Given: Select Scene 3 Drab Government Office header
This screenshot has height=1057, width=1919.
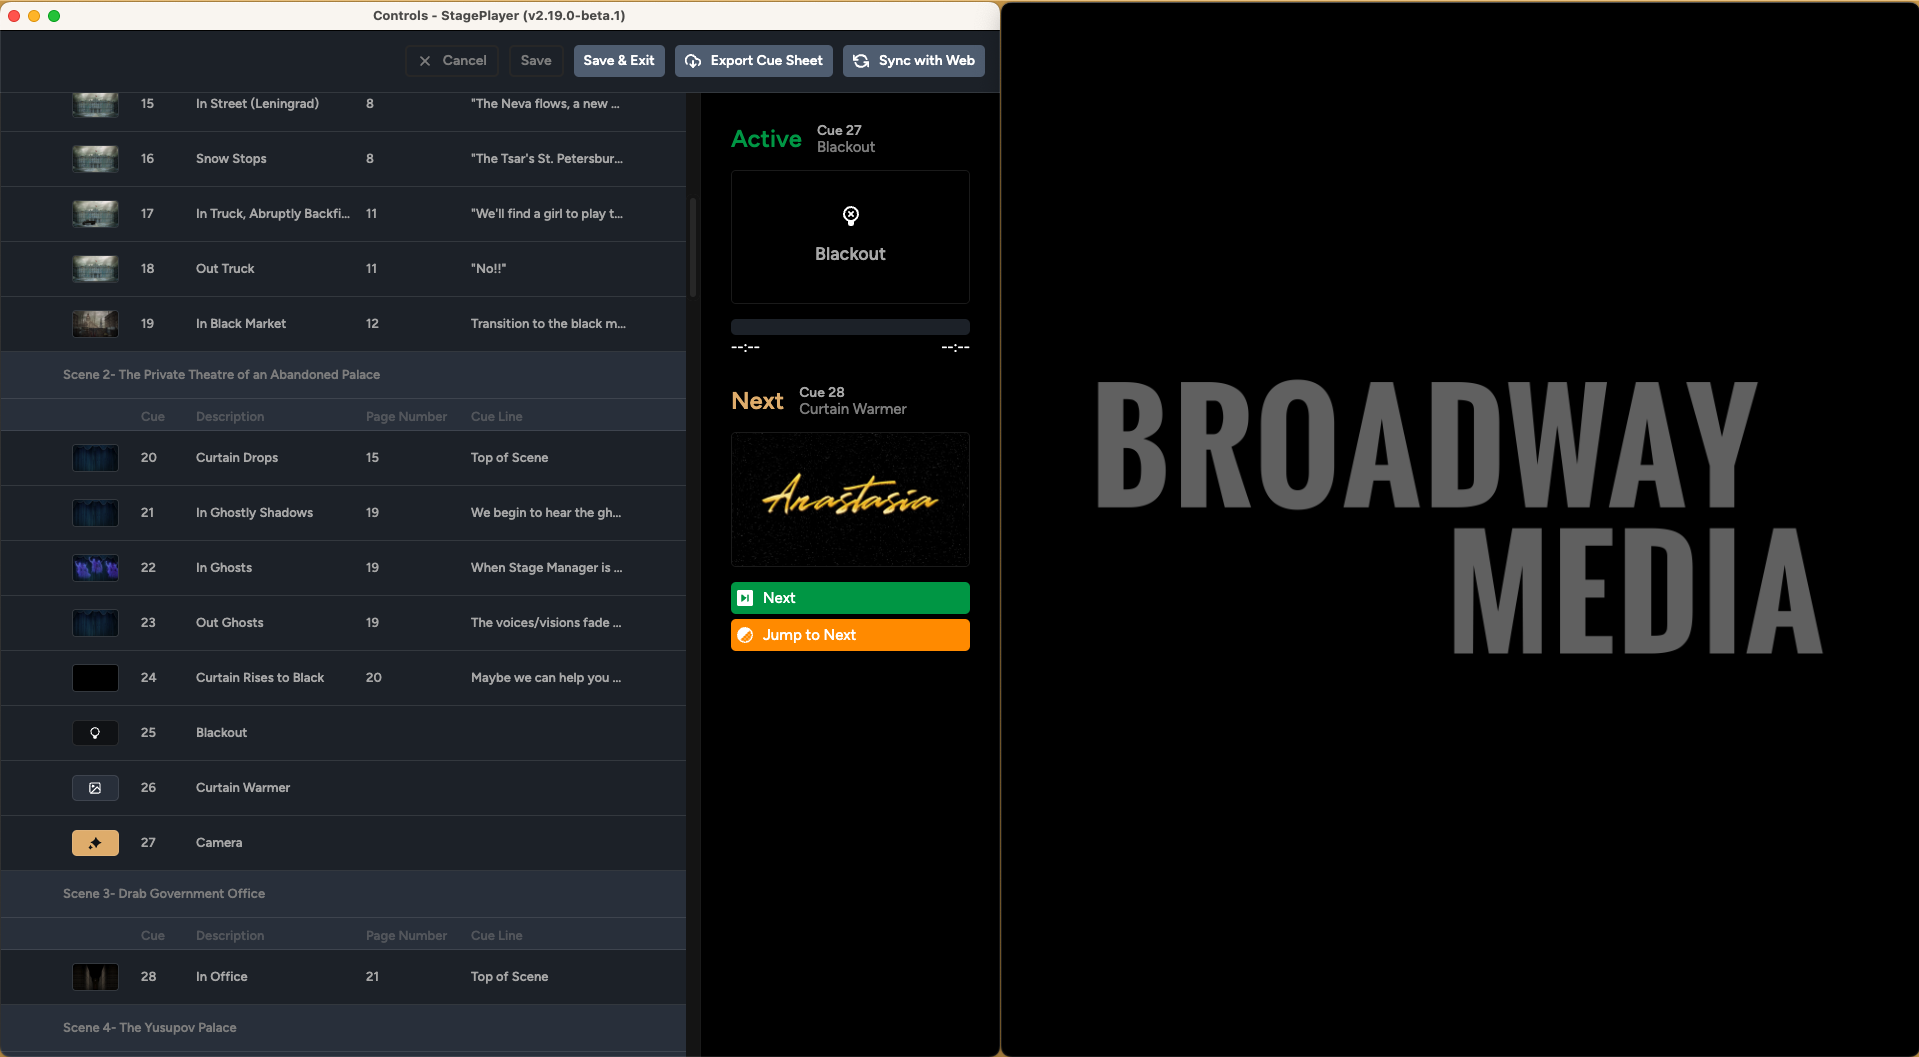Looking at the screenshot, I should tap(343, 894).
